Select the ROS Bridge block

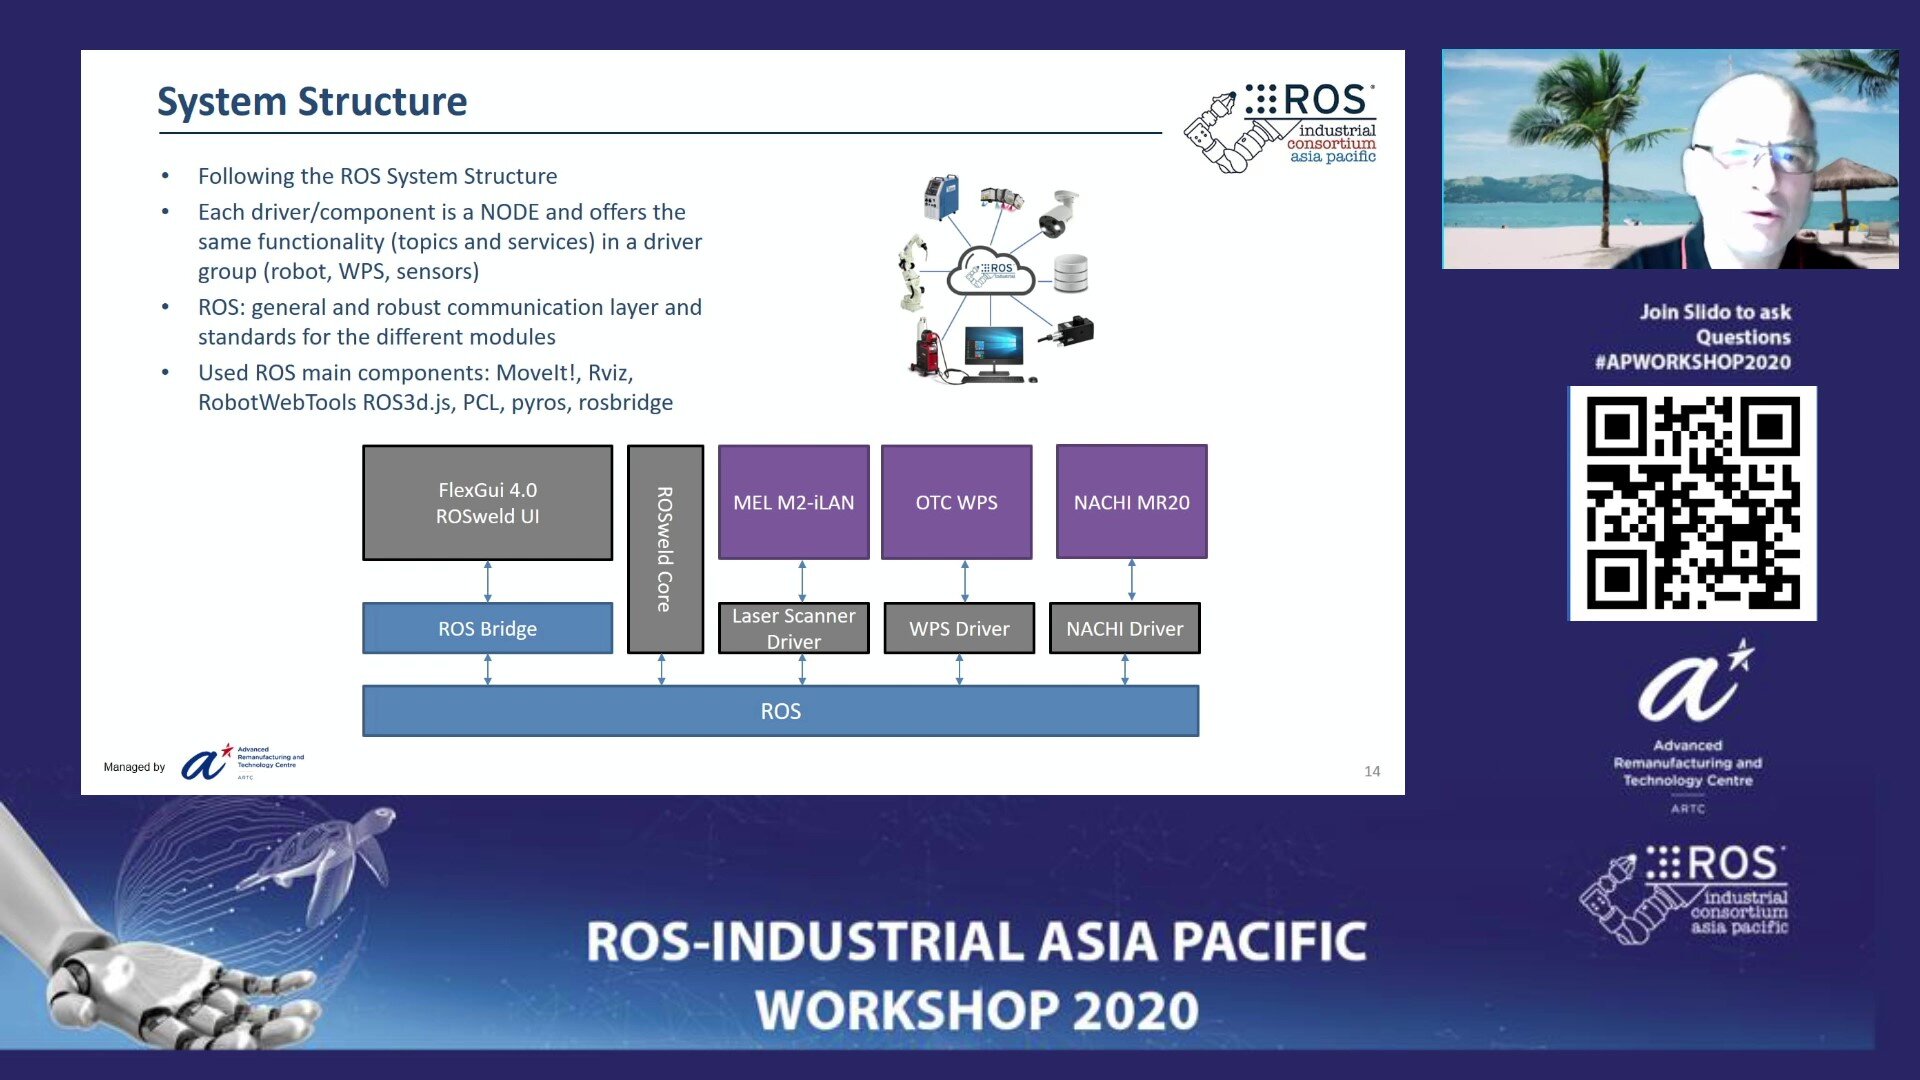click(x=487, y=629)
